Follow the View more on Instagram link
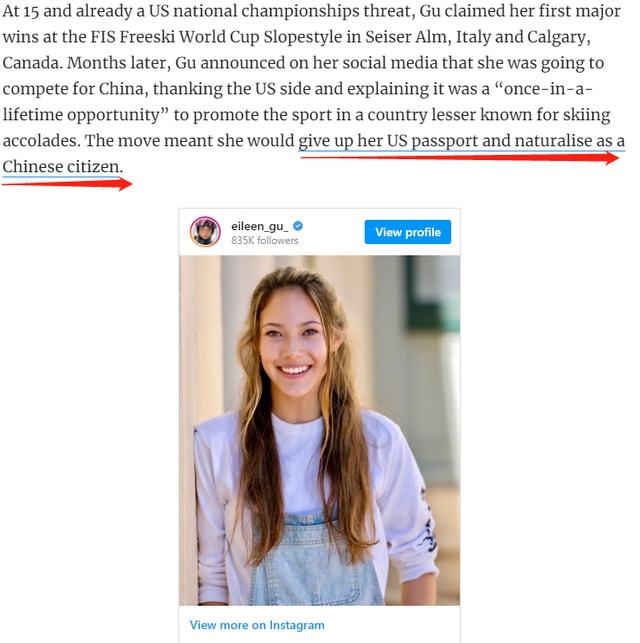The height and width of the screenshot is (643, 640). [x=257, y=625]
